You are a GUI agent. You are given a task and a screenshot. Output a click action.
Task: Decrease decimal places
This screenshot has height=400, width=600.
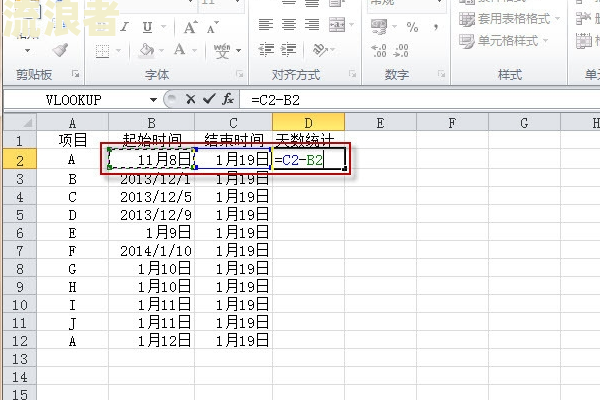click(x=401, y=51)
